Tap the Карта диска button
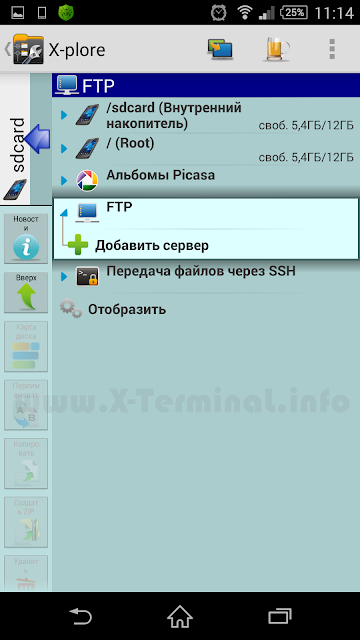This screenshot has height=640, width=360. pyautogui.click(x=26, y=346)
